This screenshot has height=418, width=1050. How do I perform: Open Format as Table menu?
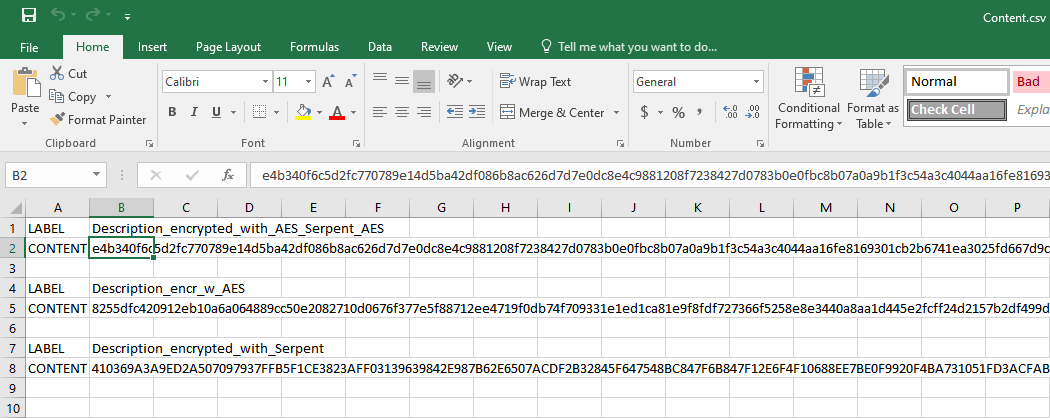click(x=873, y=98)
